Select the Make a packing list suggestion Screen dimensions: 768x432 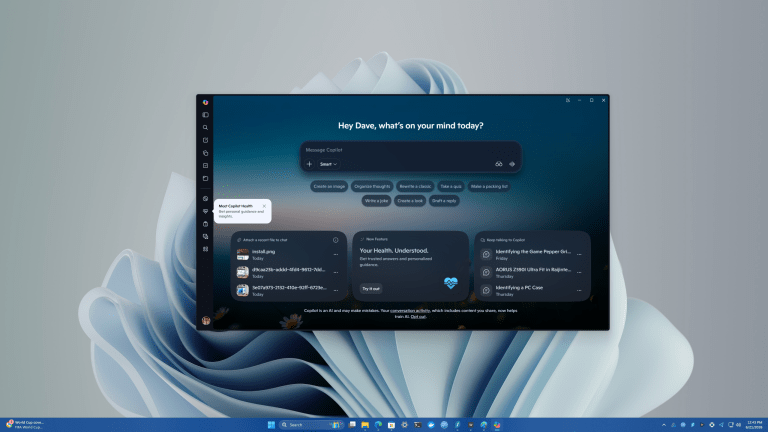tap(489, 186)
